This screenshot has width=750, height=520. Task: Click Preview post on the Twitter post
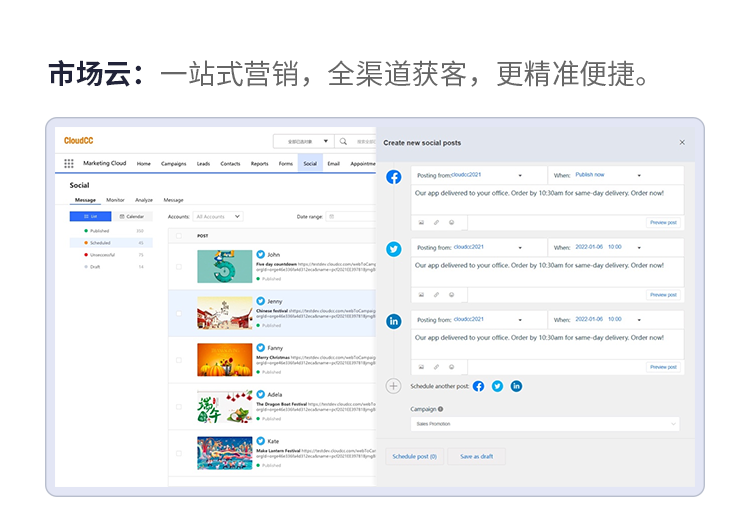(663, 295)
